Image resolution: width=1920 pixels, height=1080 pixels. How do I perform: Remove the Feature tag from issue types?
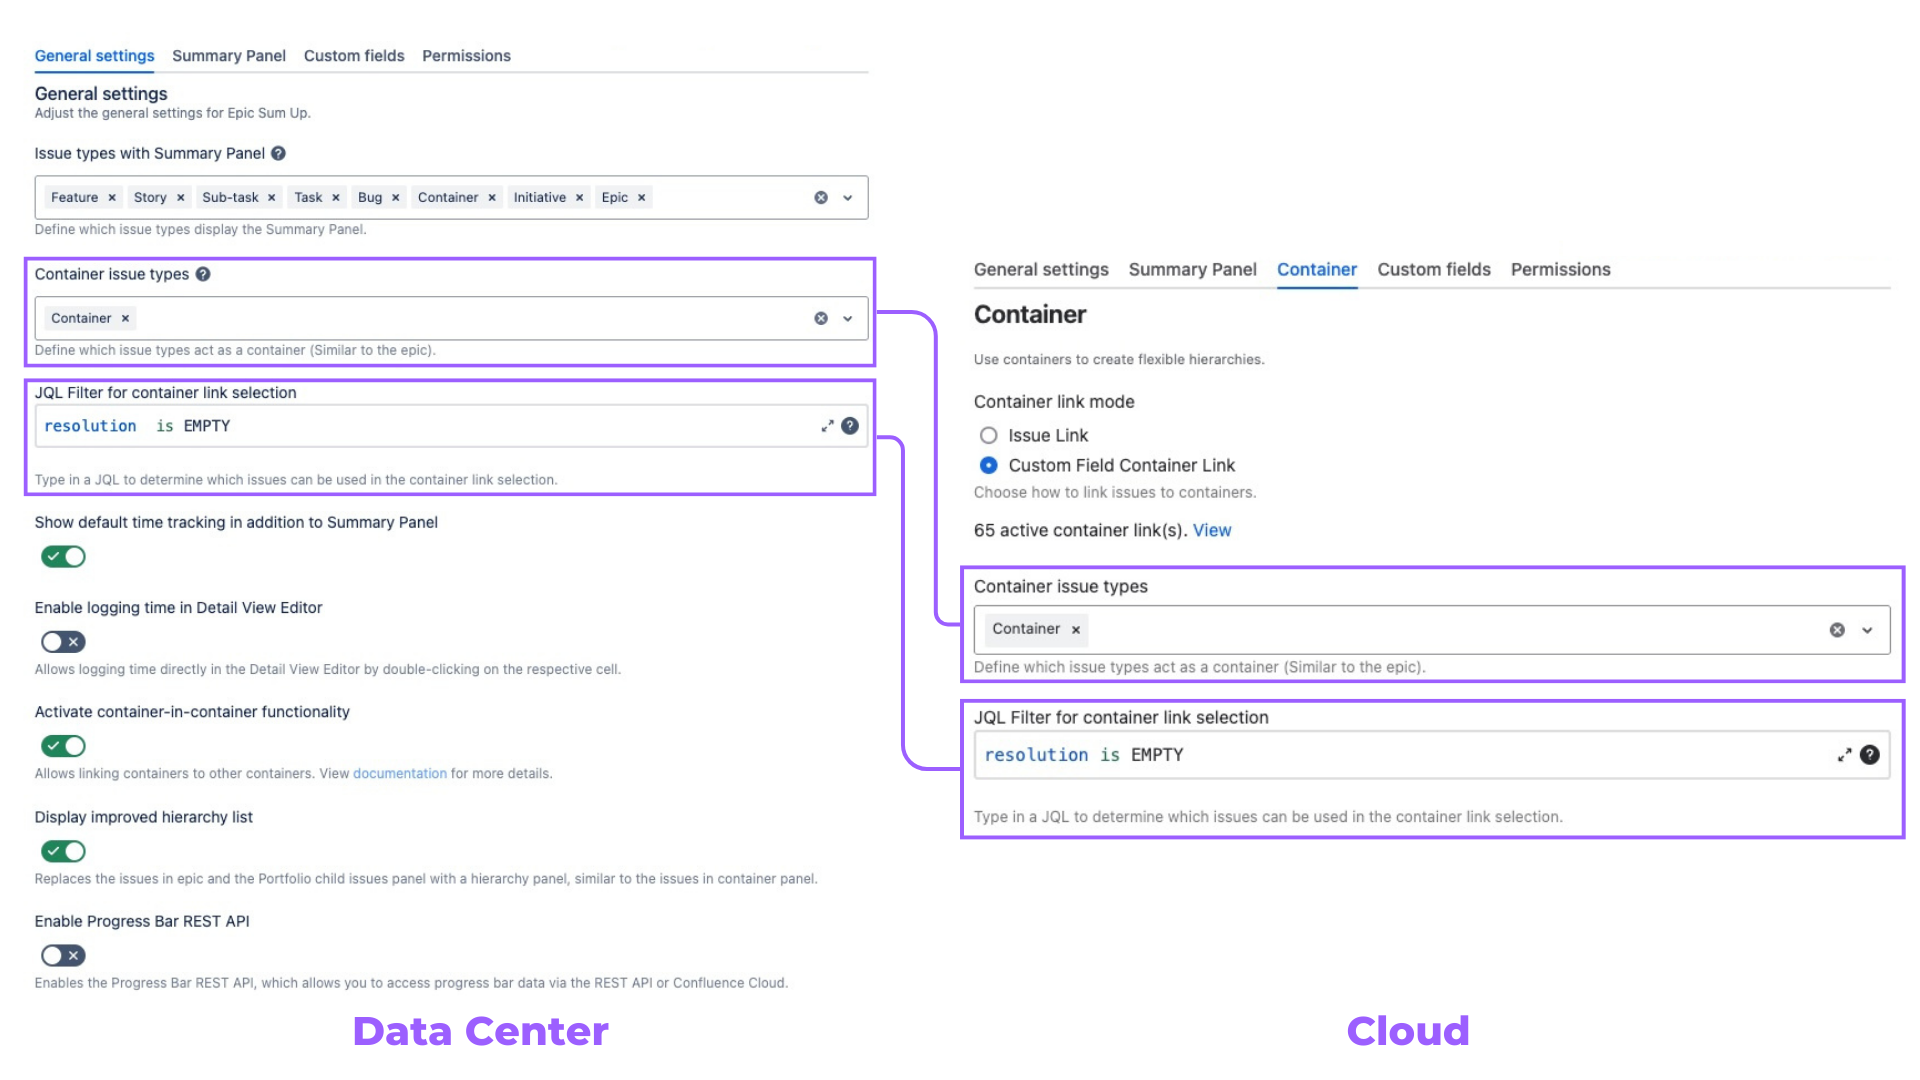112,198
